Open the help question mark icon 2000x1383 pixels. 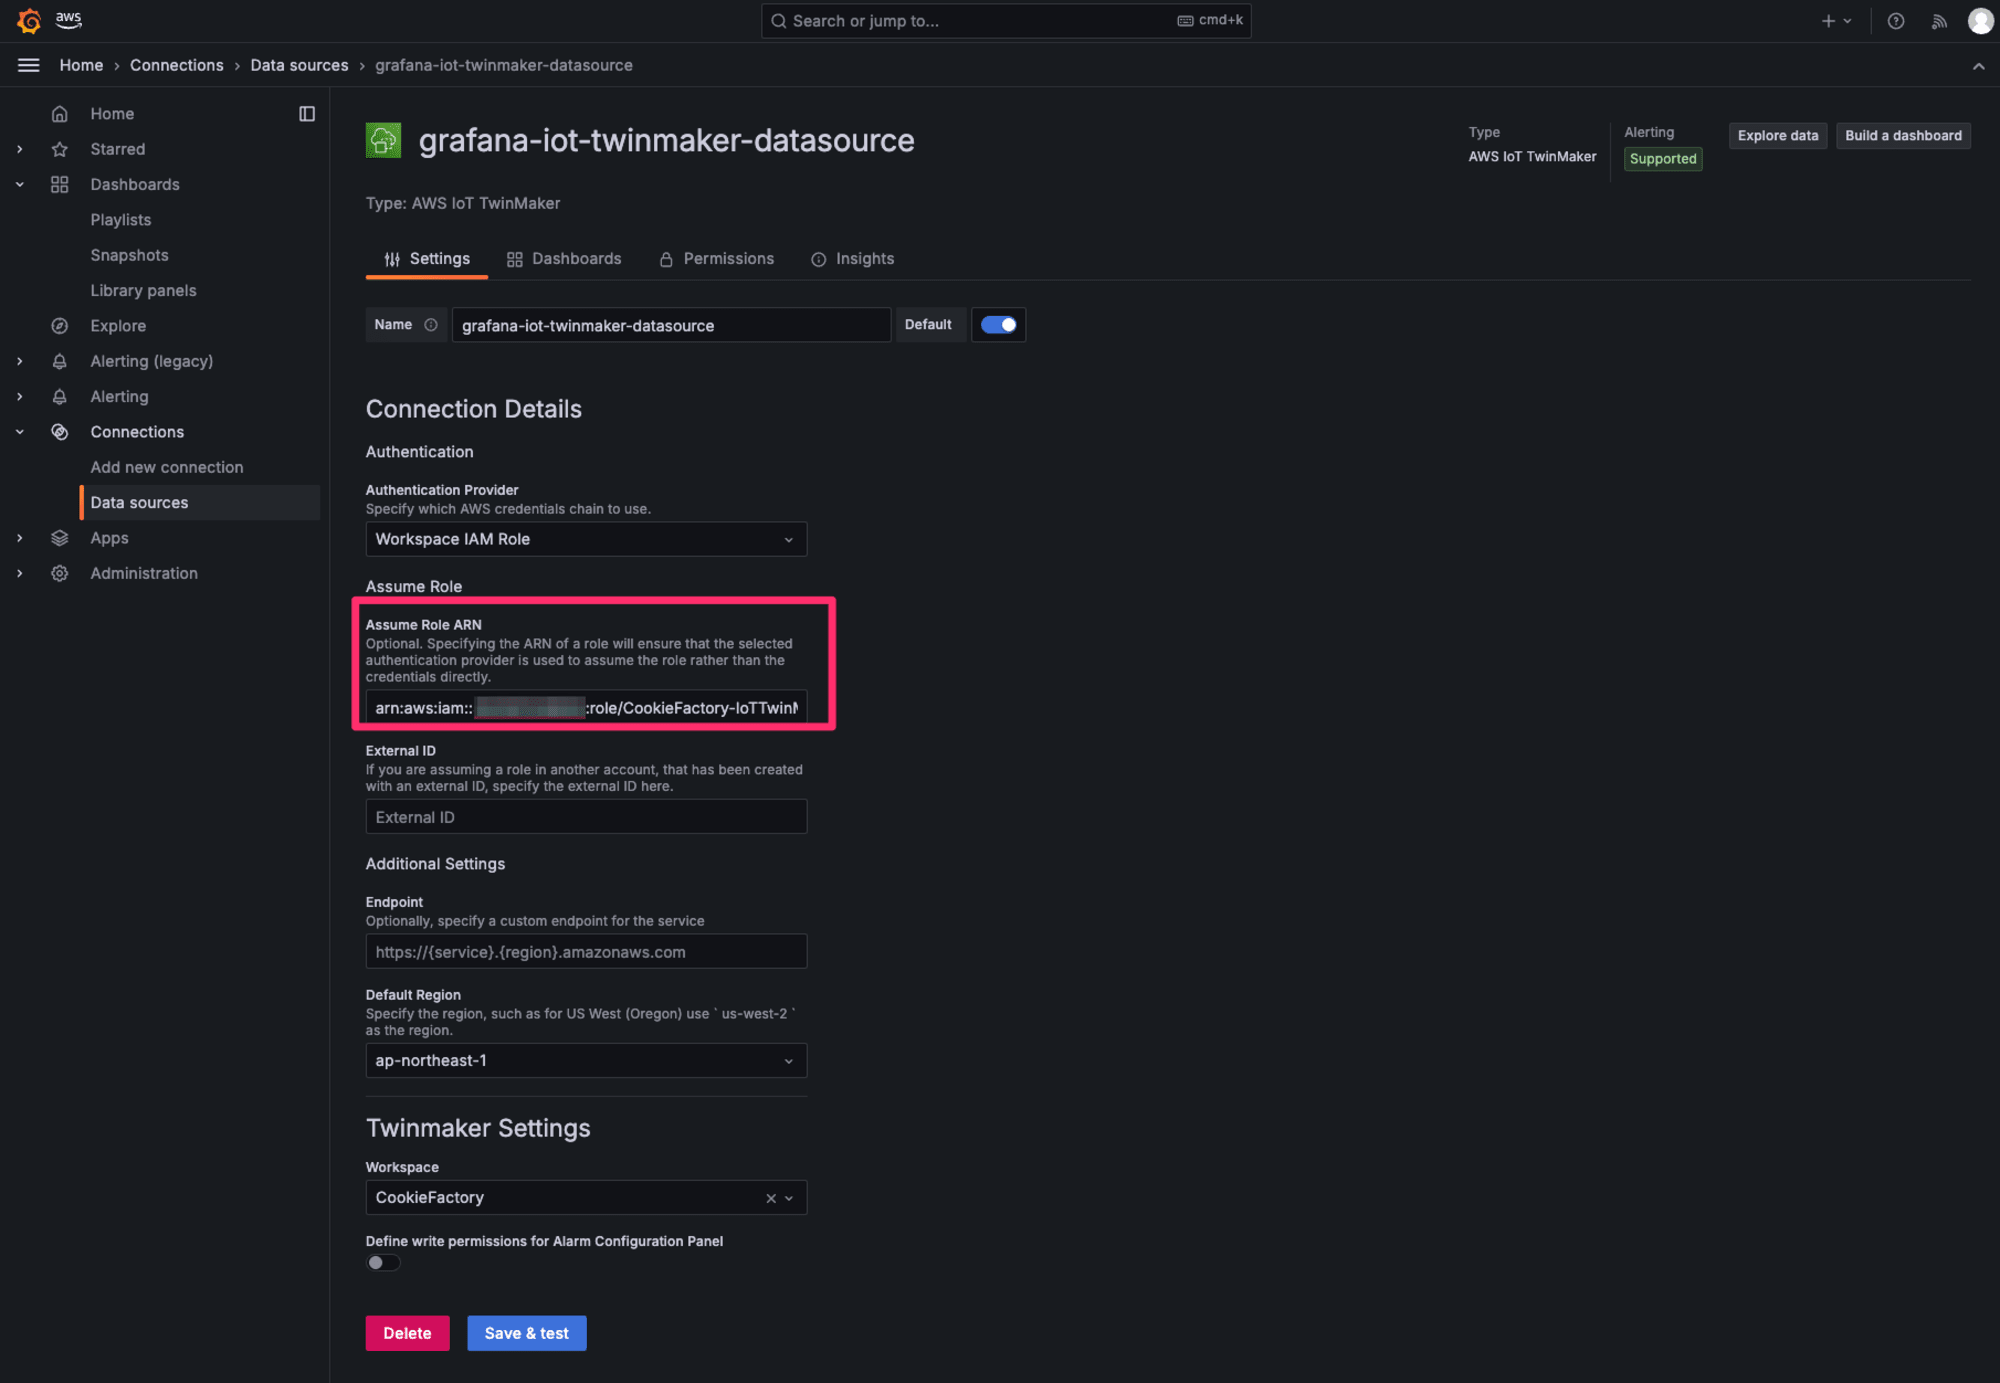1896,21
